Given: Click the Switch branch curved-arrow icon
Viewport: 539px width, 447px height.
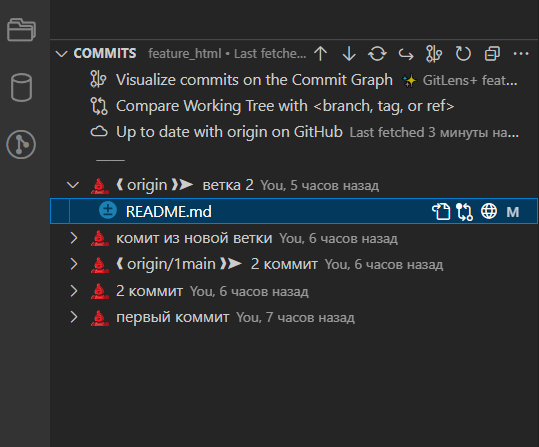Looking at the screenshot, I should click(x=406, y=54).
